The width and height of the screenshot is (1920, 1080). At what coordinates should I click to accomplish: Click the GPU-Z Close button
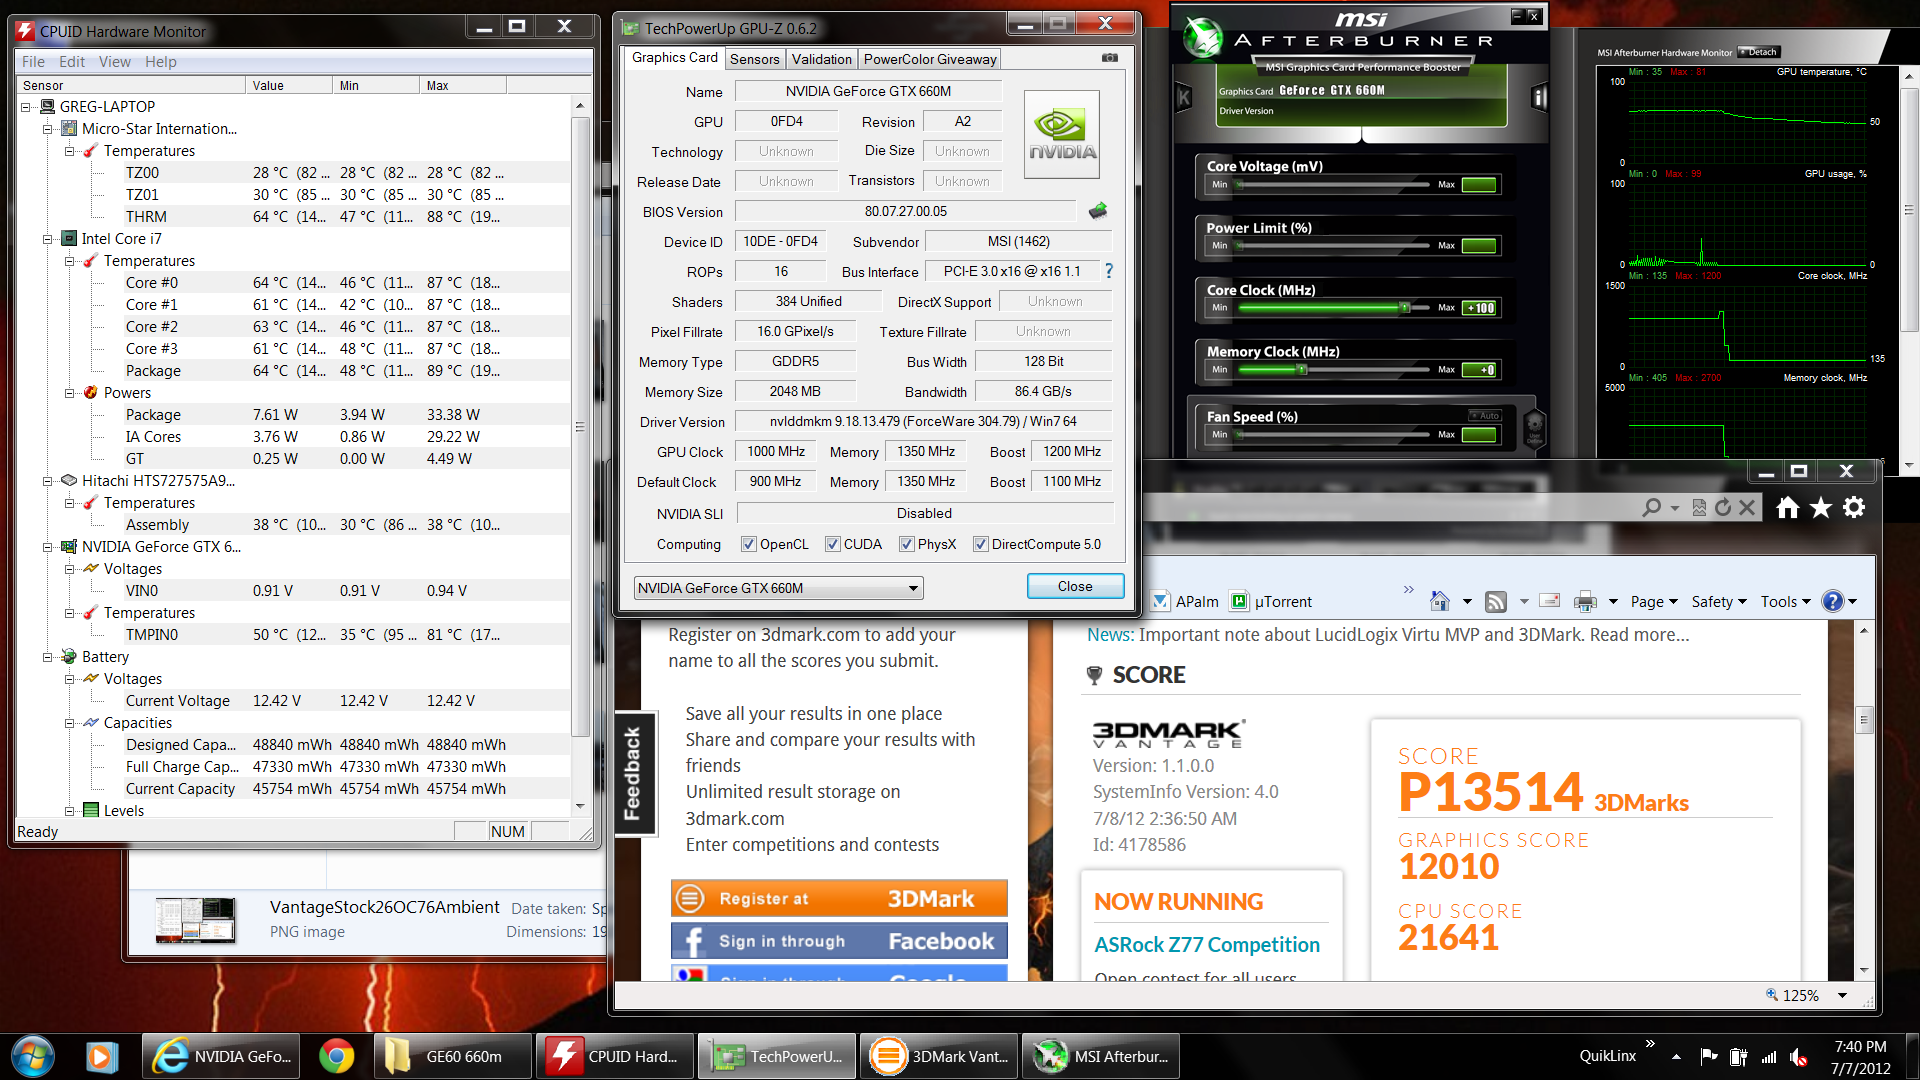tap(1075, 586)
